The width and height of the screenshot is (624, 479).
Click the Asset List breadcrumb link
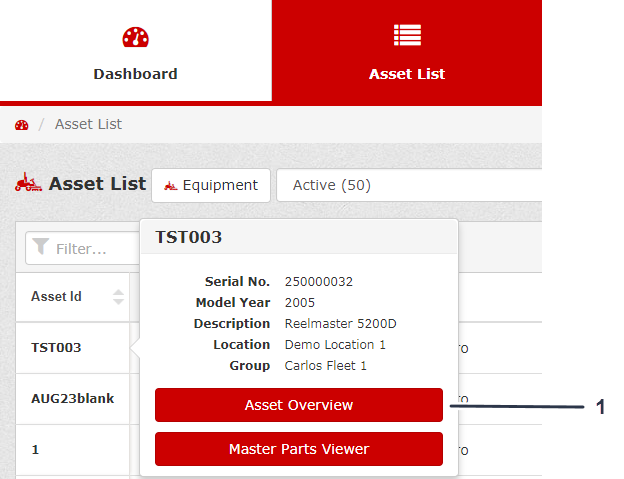88,125
